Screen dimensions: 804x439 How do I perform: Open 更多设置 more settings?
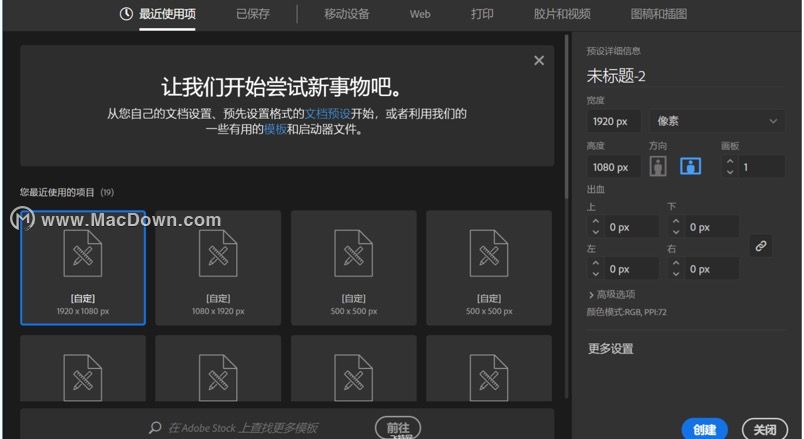[610, 349]
